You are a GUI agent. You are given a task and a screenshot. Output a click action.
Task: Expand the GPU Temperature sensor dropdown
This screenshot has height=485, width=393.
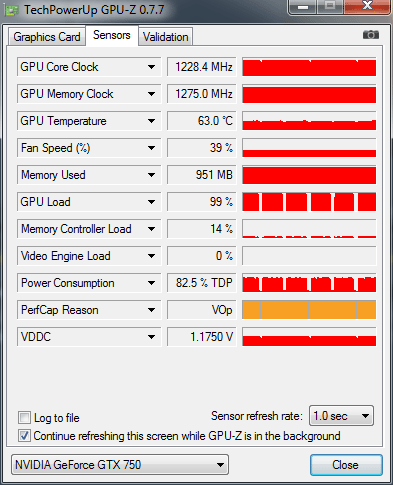click(x=151, y=121)
